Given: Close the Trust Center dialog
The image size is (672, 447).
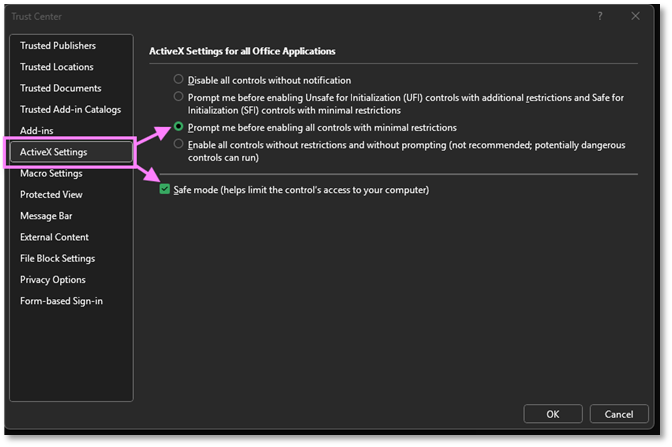Looking at the screenshot, I should pos(636,16).
